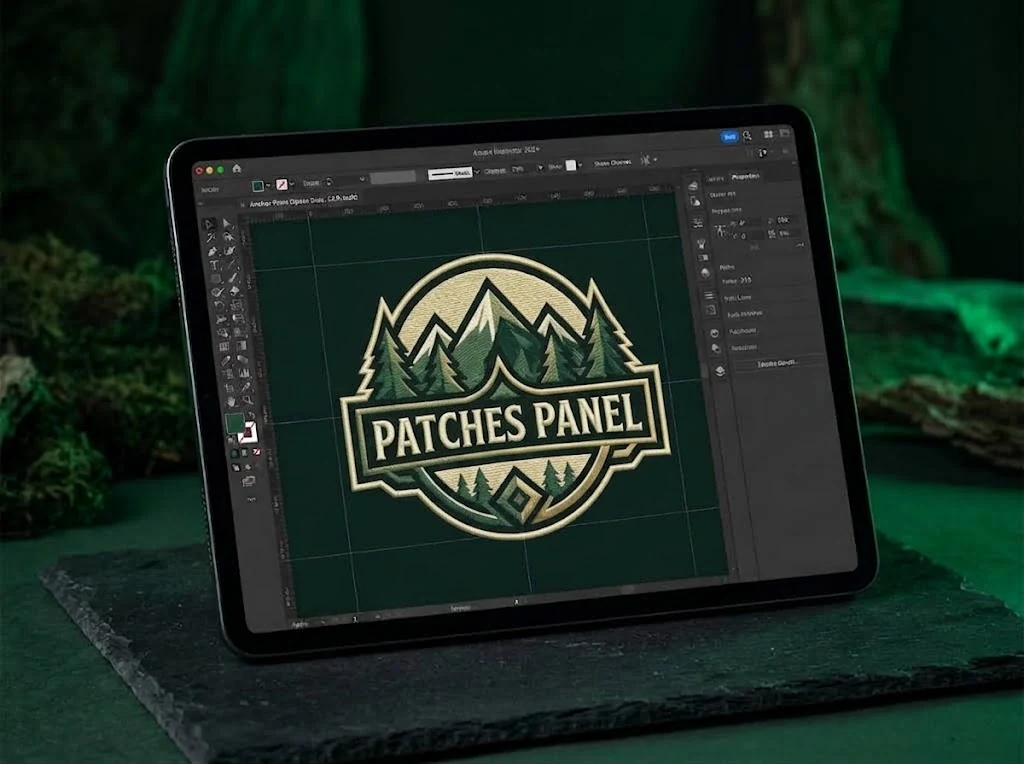Select the Pen tool in the toolbox
This screenshot has height=764, width=1024.
click(212, 252)
